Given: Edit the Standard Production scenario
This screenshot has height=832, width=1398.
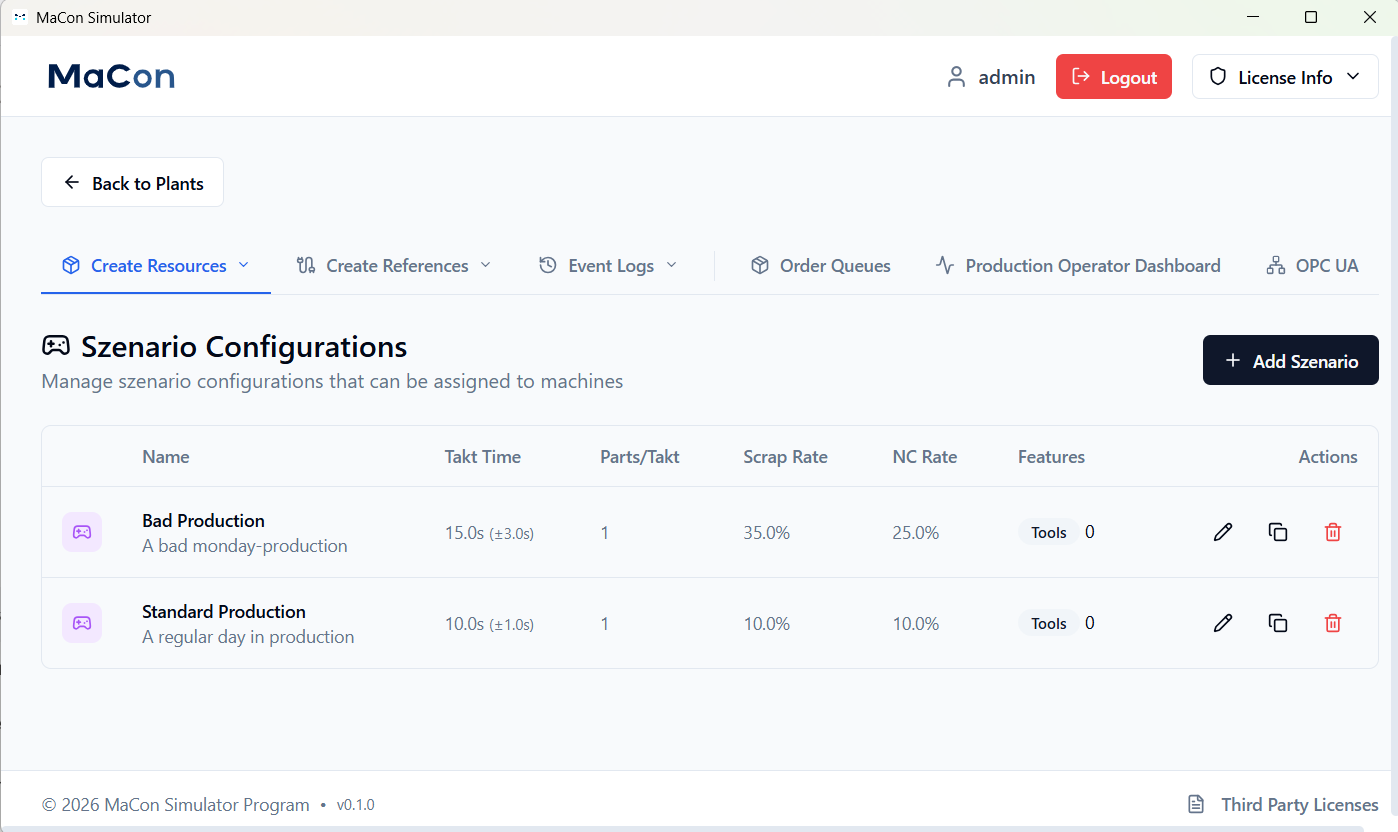Looking at the screenshot, I should pos(1222,623).
